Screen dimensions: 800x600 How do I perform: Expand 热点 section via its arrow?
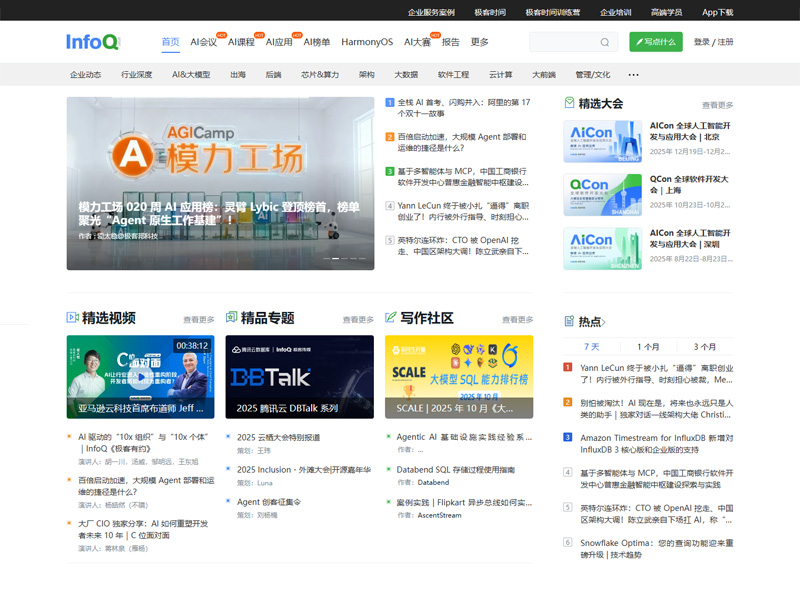point(605,320)
